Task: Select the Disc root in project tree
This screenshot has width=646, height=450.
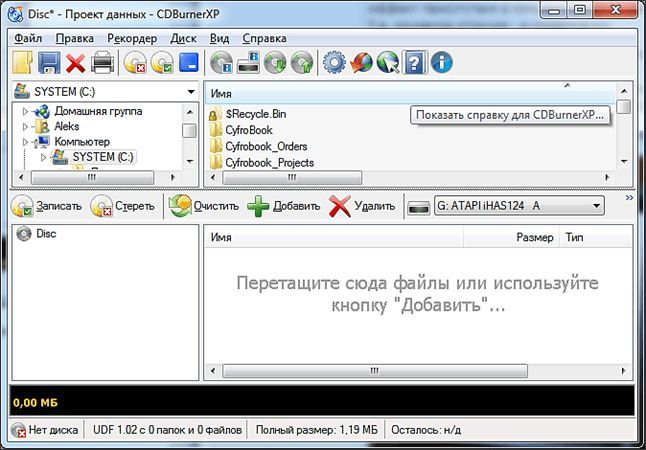Action: 46,234
